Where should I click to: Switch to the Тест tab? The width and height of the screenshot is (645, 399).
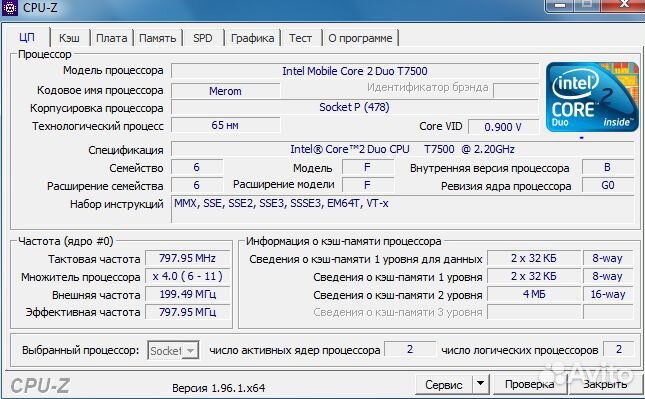(300, 38)
